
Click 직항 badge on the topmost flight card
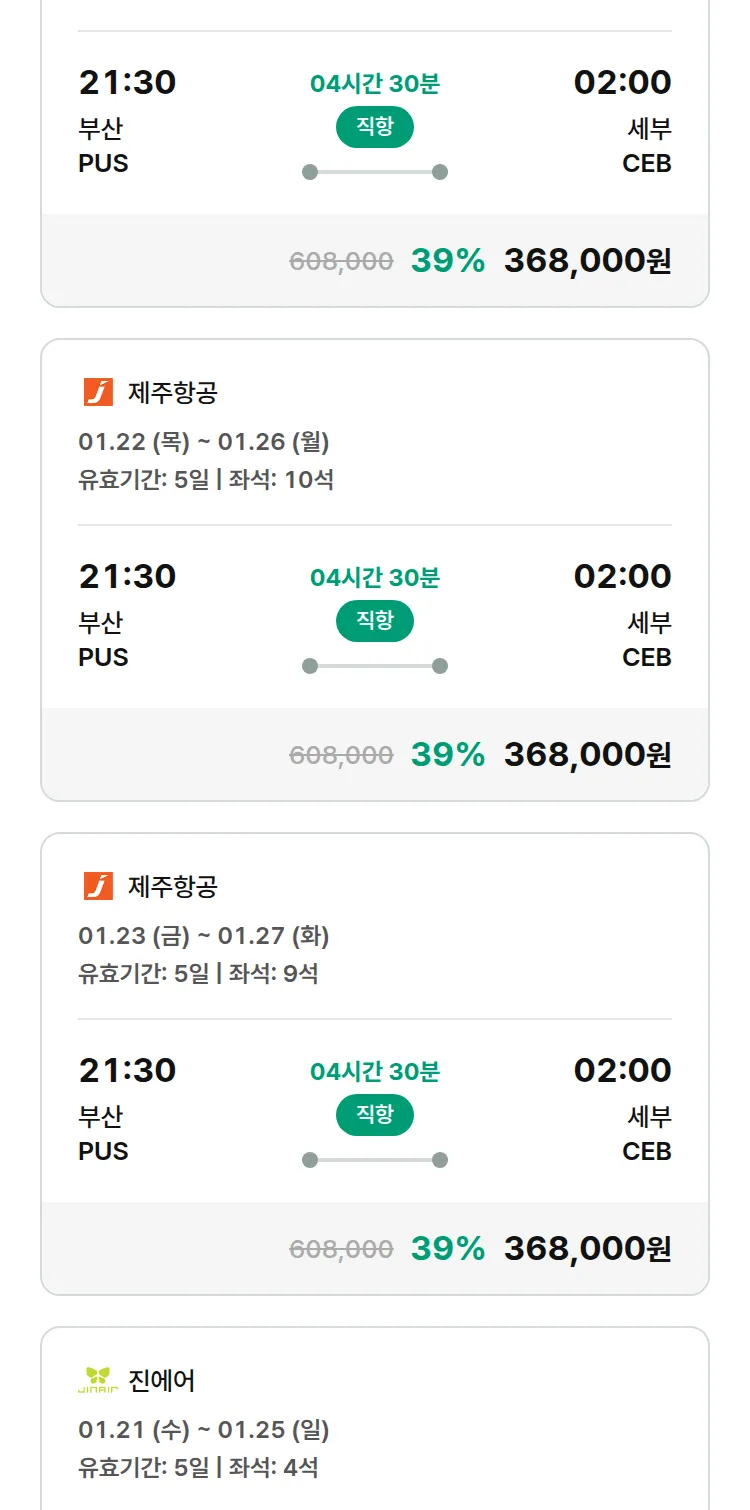coord(374,127)
